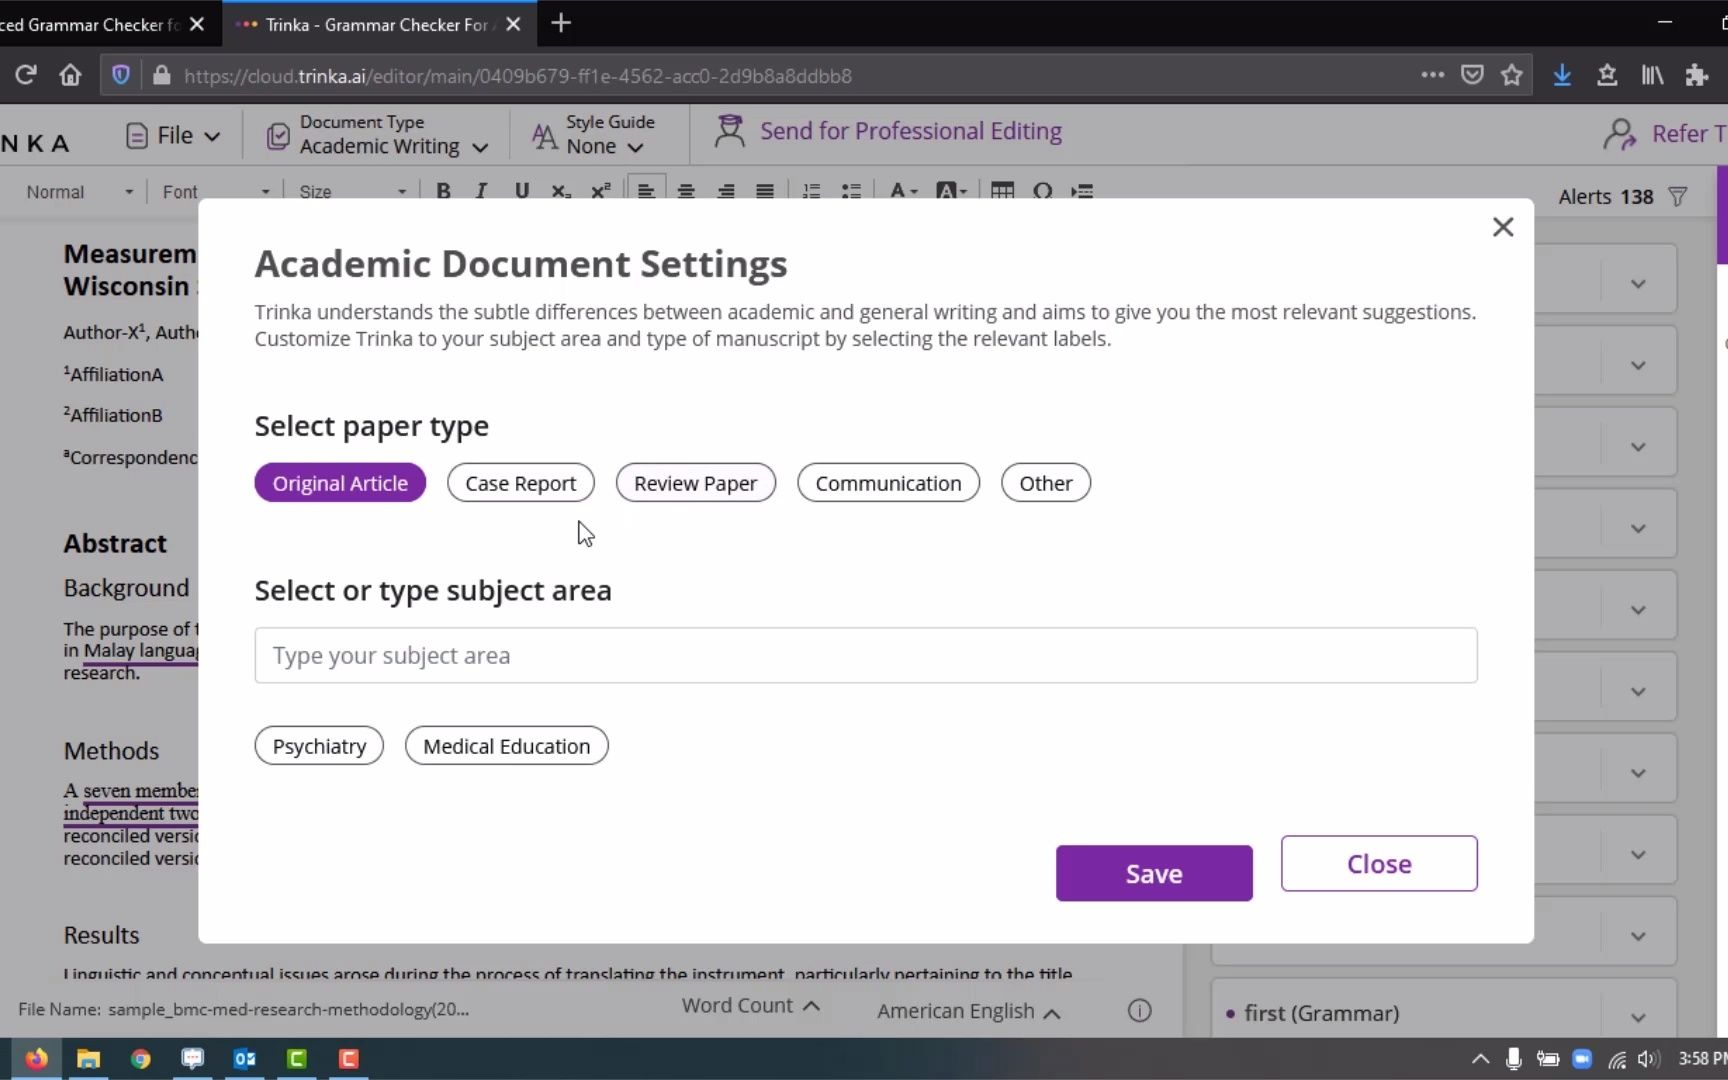1728x1080 pixels.
Task: Insert numbered list
Action: [x=811, y=191]
